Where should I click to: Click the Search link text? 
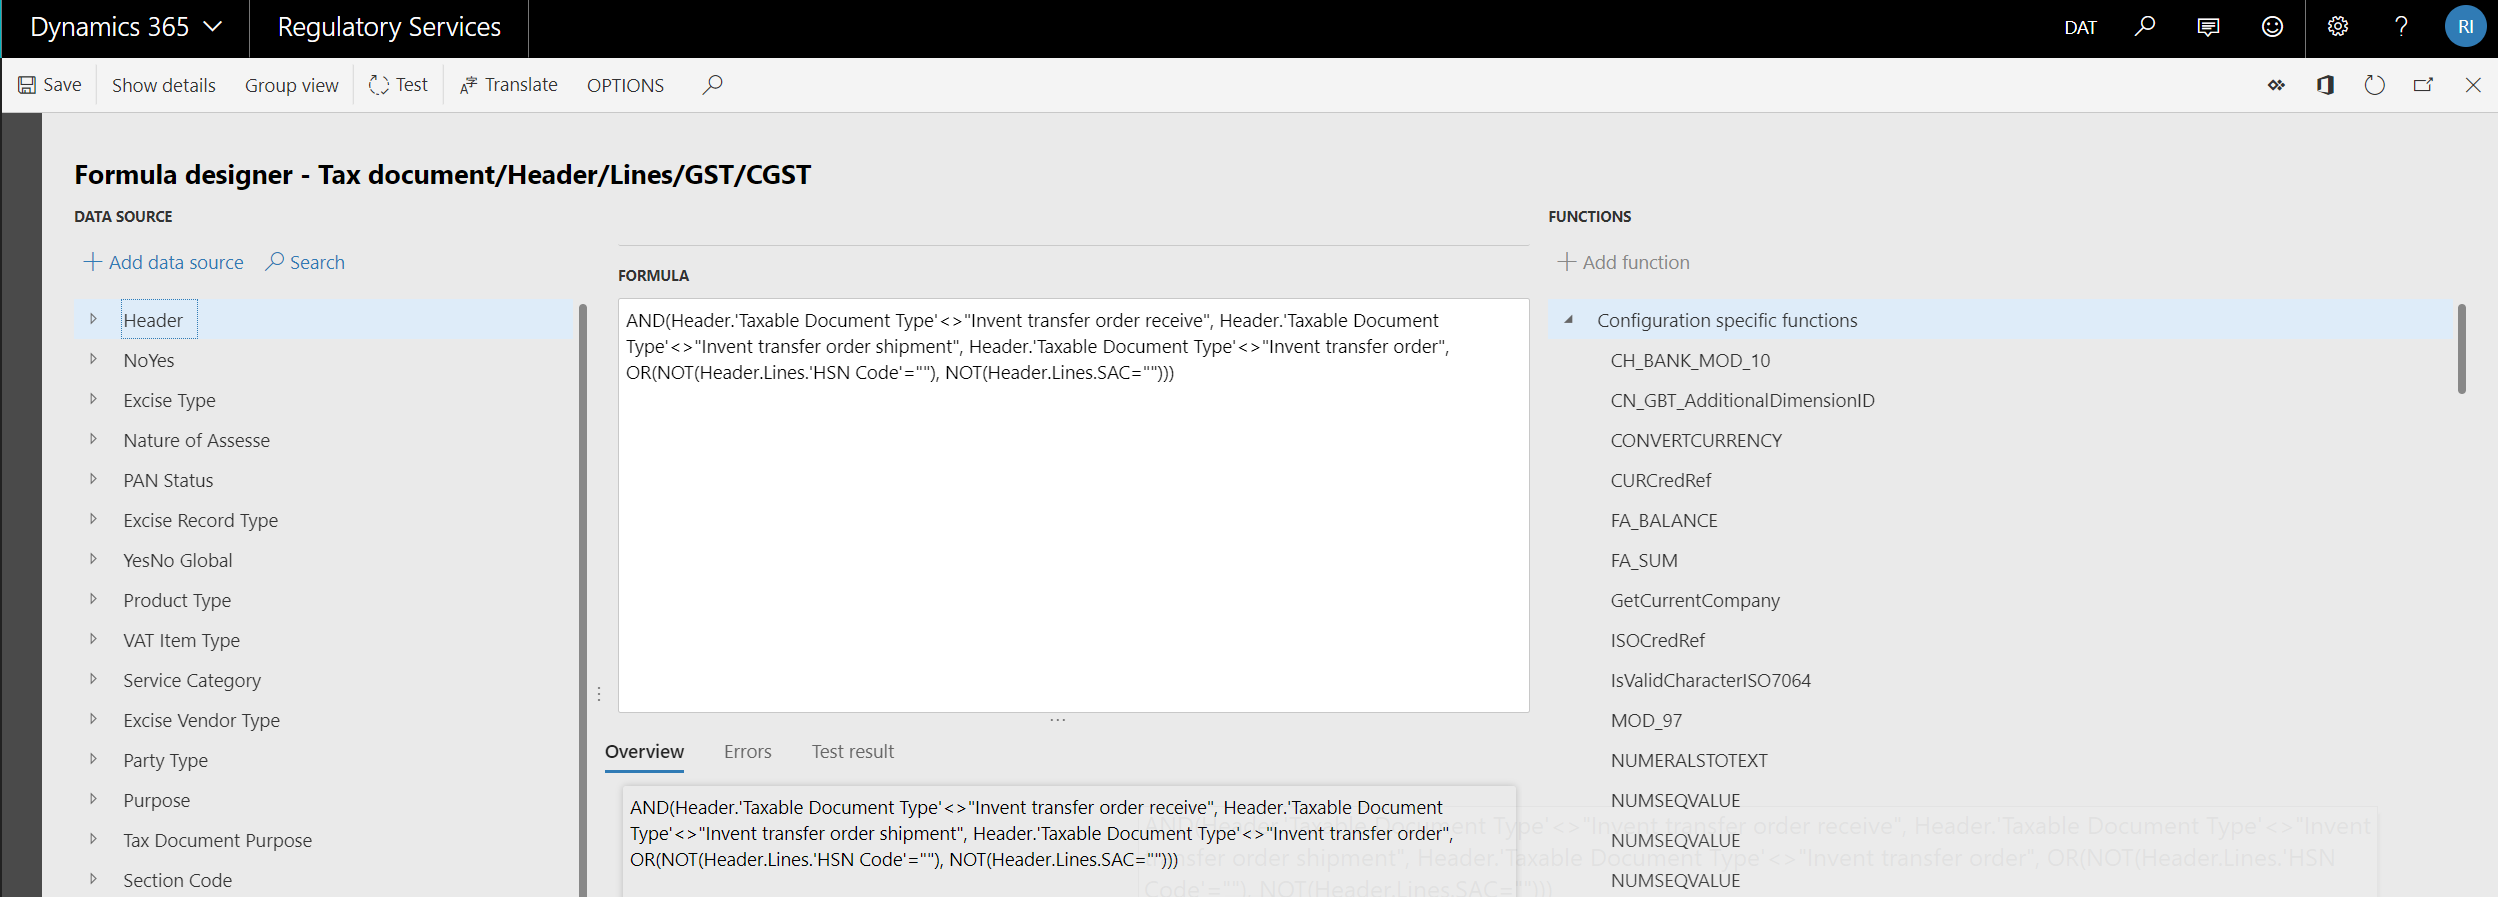[x=317, y=262]
